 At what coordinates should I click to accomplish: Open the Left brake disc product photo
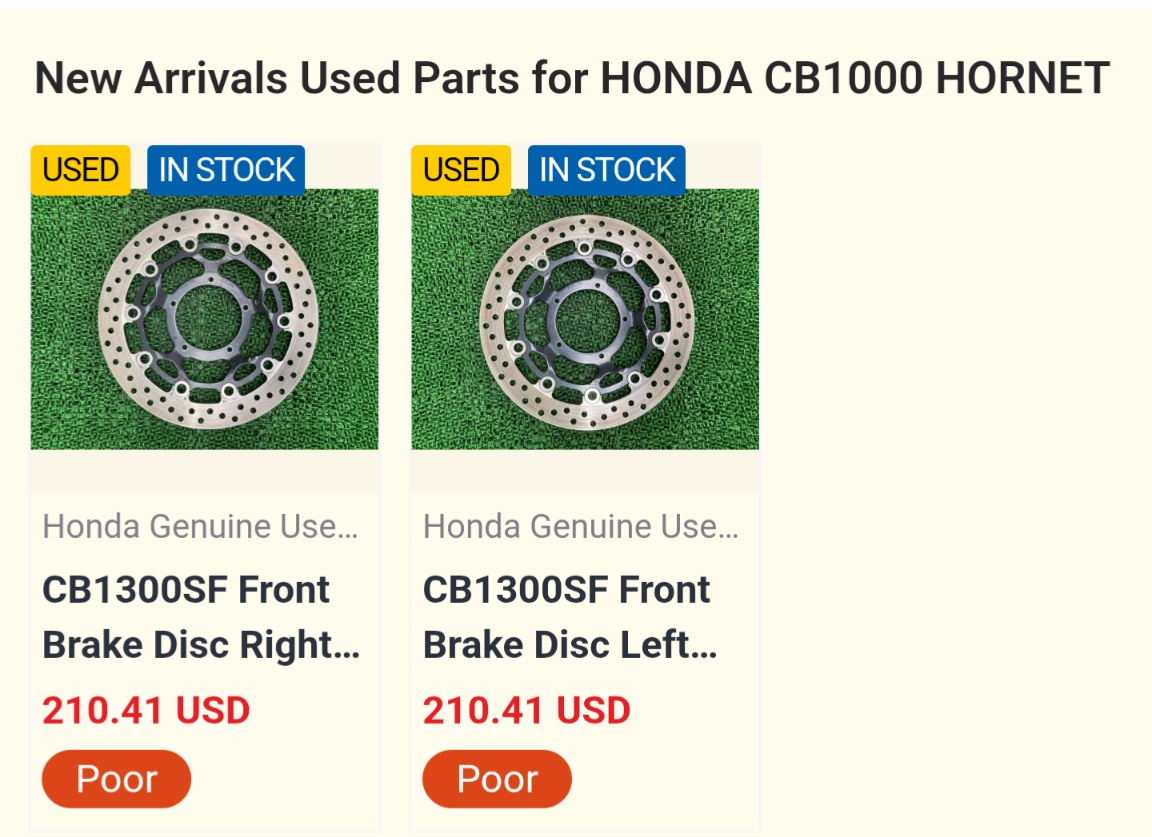click(x=585, y=319)
